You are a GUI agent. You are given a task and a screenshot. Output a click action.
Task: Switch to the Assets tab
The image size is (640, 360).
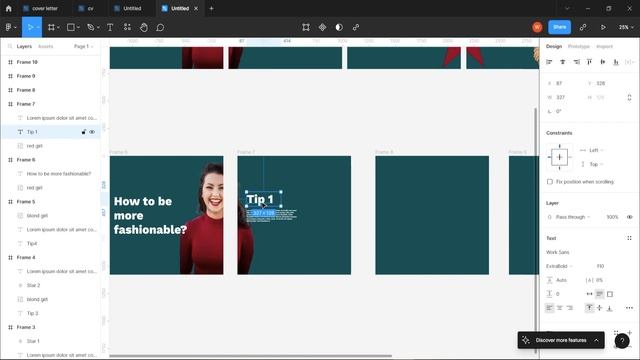(x=45, y=47)
